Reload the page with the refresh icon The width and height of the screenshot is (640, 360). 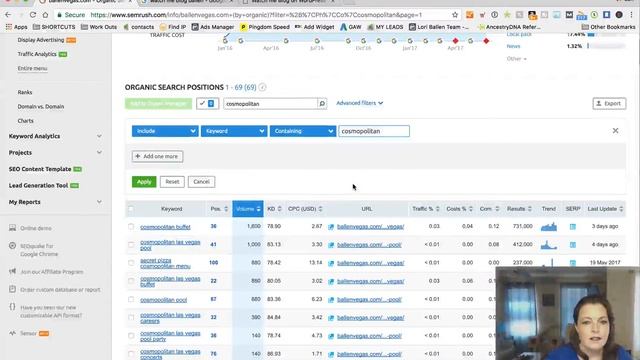pyautogui.click(x=33, y=15)
